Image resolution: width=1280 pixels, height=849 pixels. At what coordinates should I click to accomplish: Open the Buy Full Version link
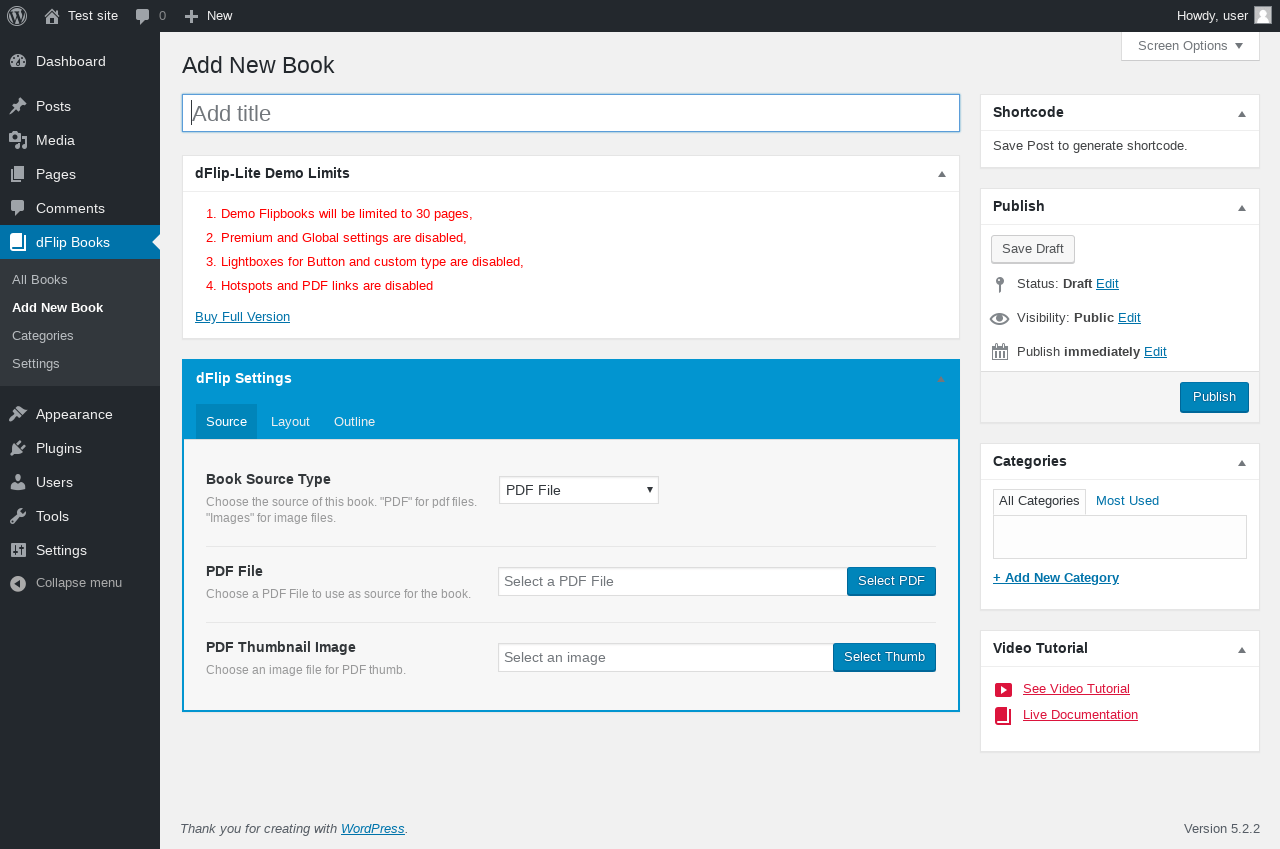[x=242, y=317]
